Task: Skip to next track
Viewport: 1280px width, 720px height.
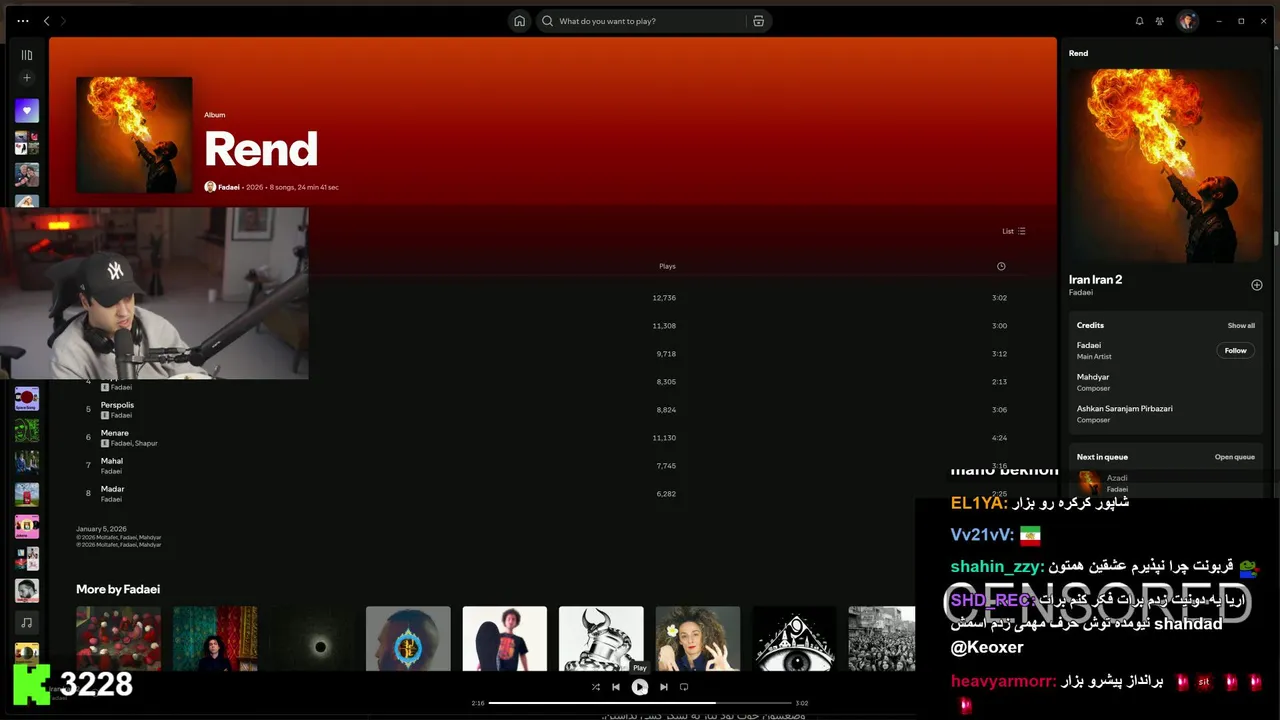Action: 663,687
